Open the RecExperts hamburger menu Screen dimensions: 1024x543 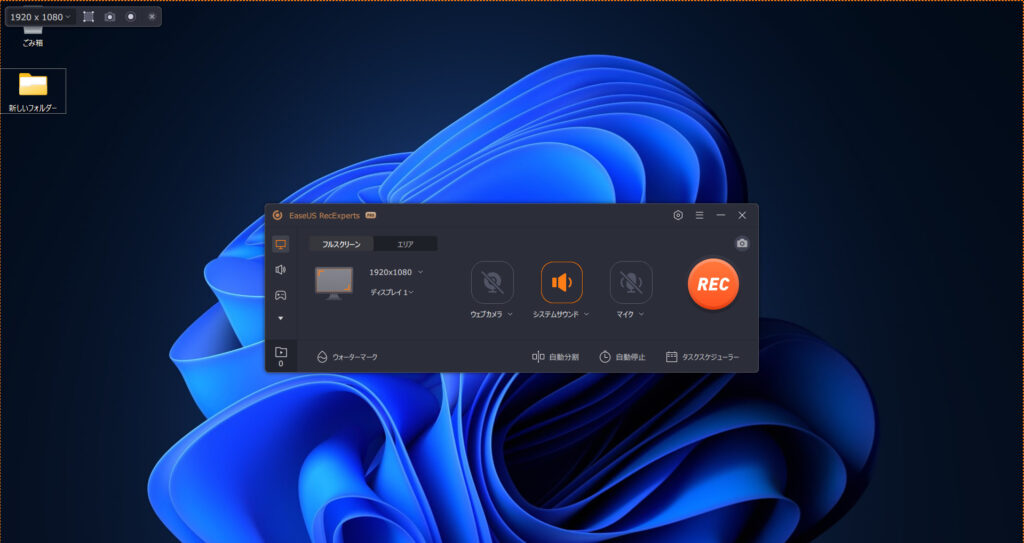[x=699, y=215]
